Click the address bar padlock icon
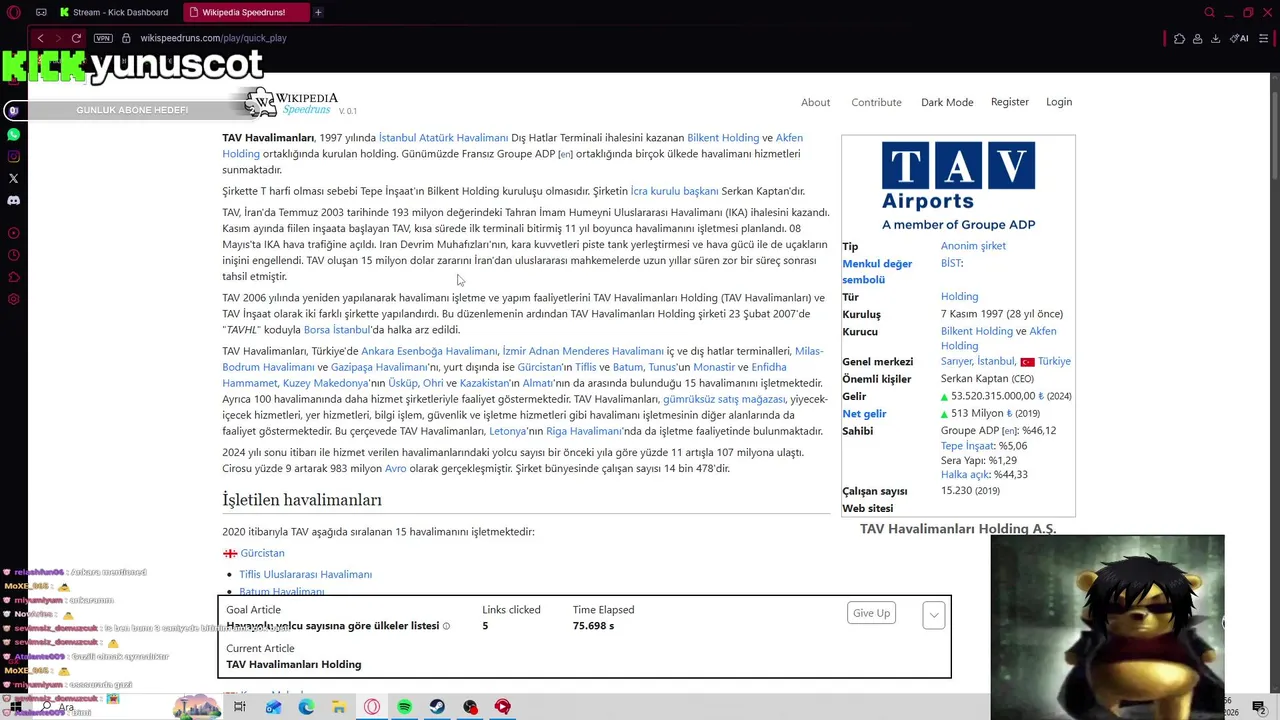Viewport: 1280px width, 720px height. (x=126, y=38)
